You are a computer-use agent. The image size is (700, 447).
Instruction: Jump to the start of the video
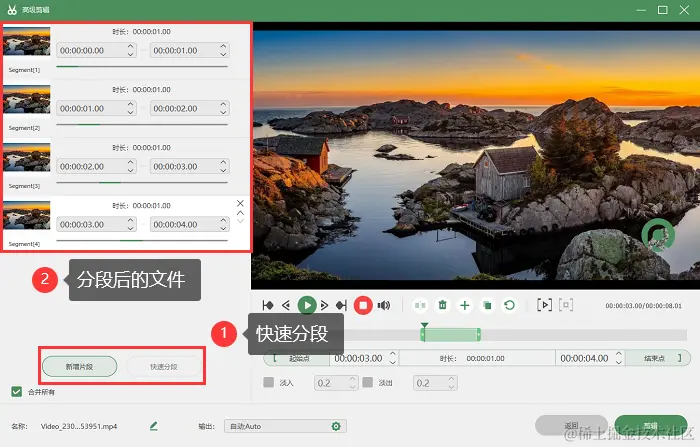pos(268,305)
